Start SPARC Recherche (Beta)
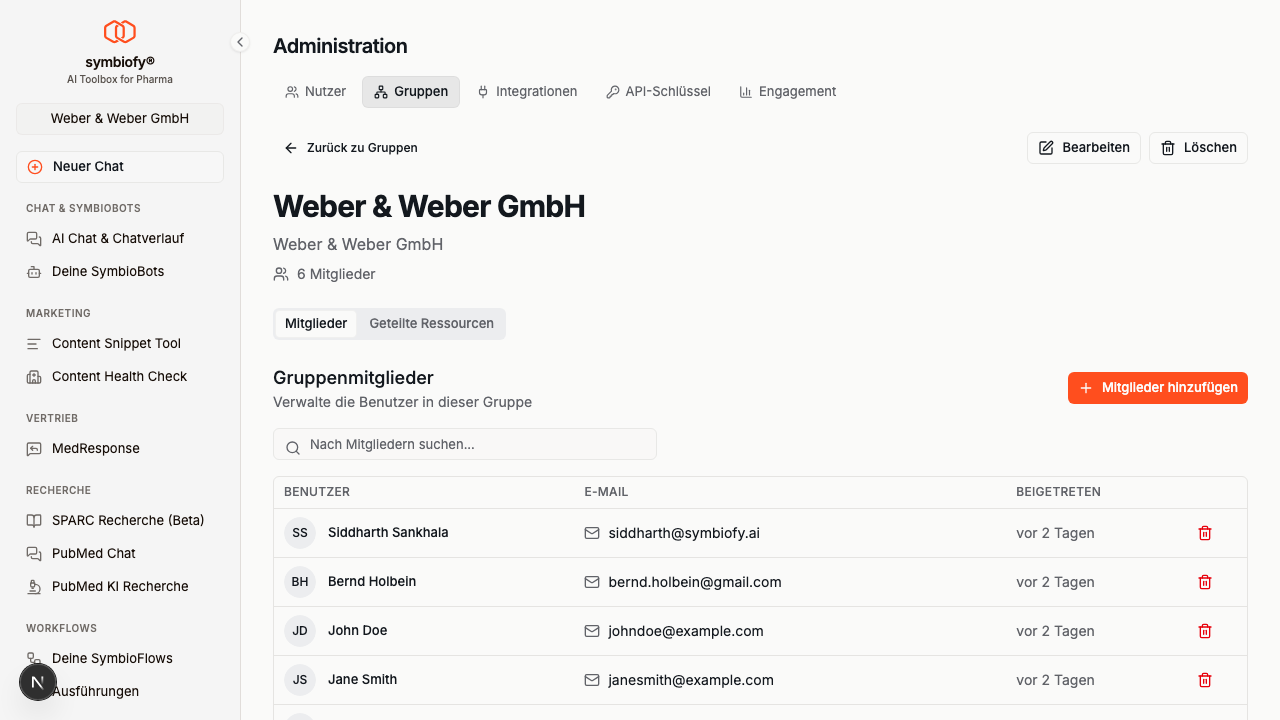 click(126, 520)
